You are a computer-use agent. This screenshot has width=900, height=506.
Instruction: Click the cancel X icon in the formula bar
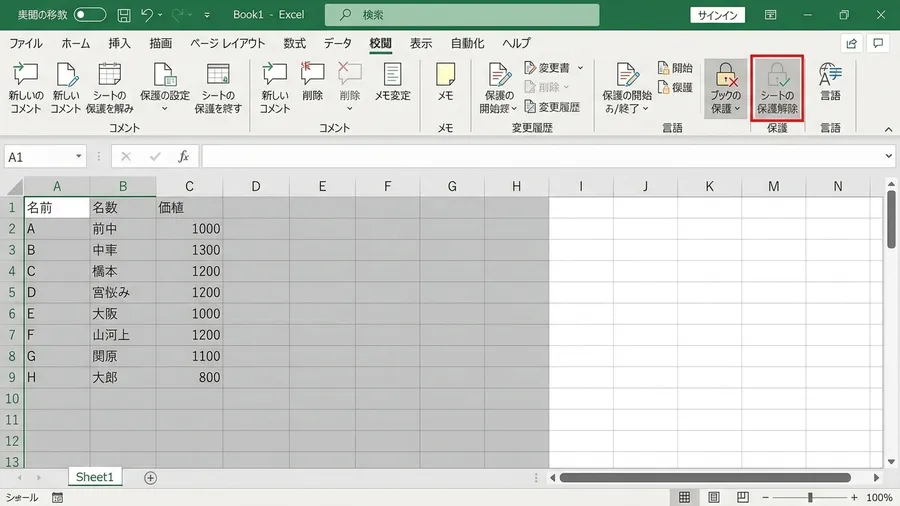click(x=126, y=157)
